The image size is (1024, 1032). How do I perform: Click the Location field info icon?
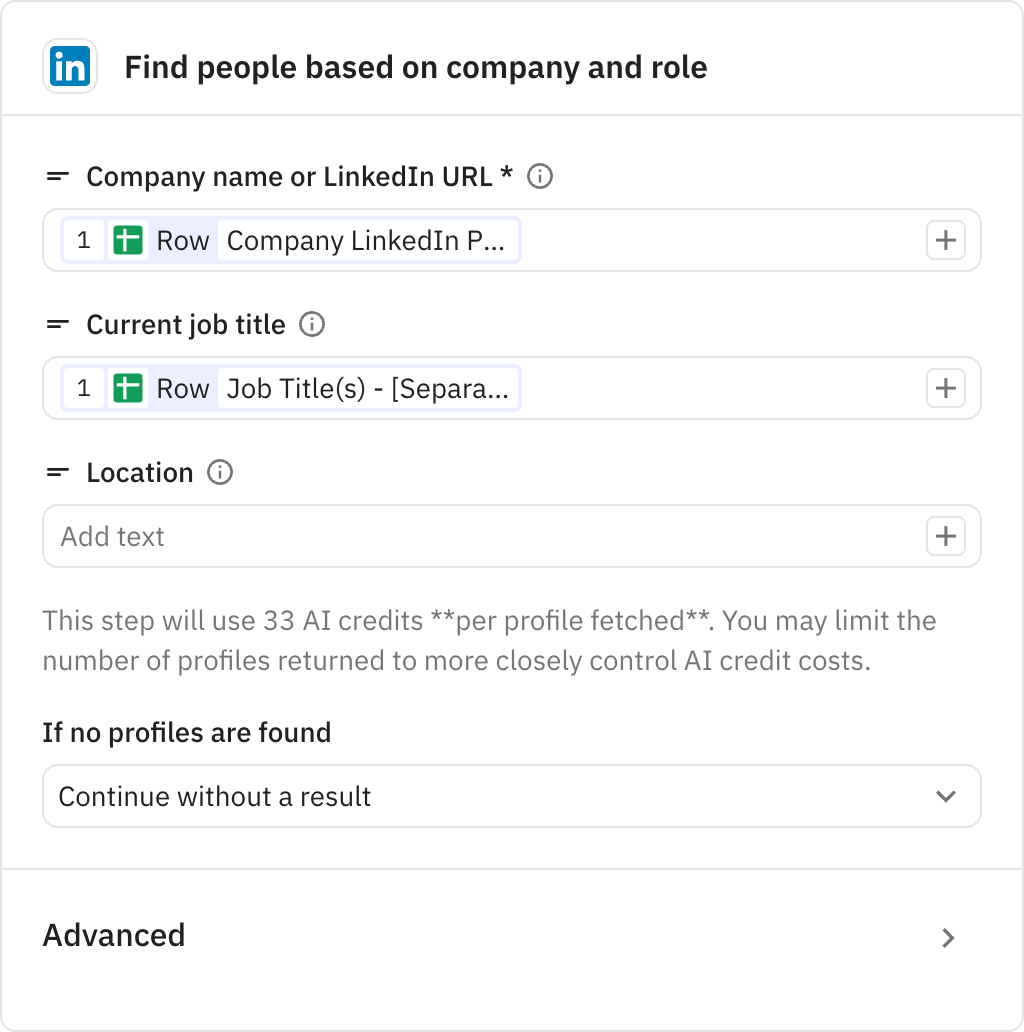click(x=220, y=473)
